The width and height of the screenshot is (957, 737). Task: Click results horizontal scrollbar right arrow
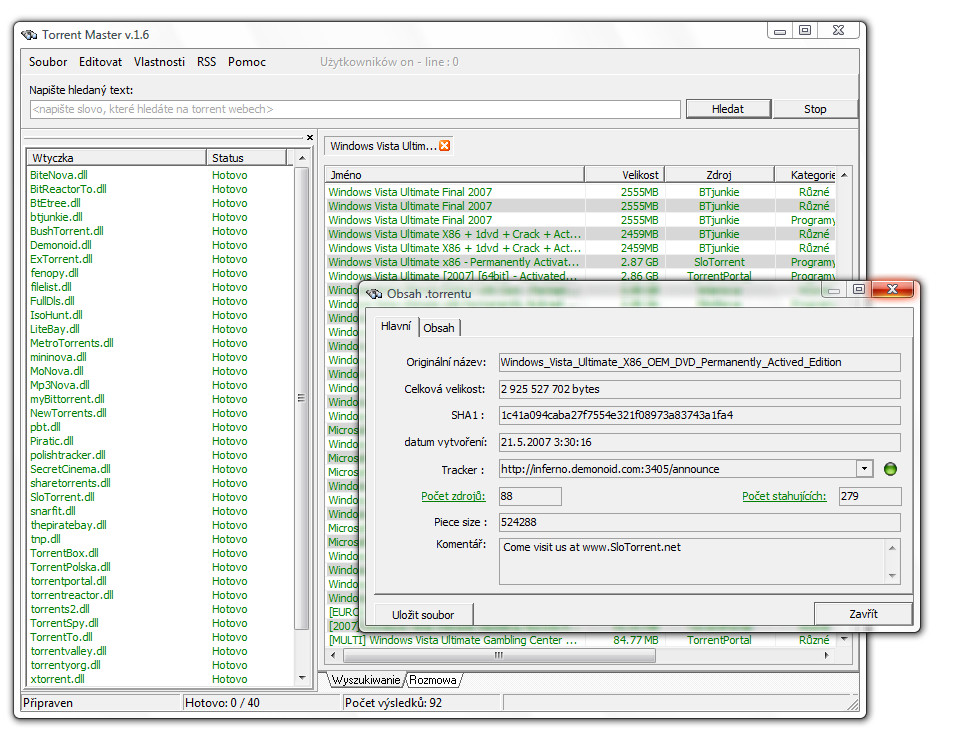(x=826, y=655)
